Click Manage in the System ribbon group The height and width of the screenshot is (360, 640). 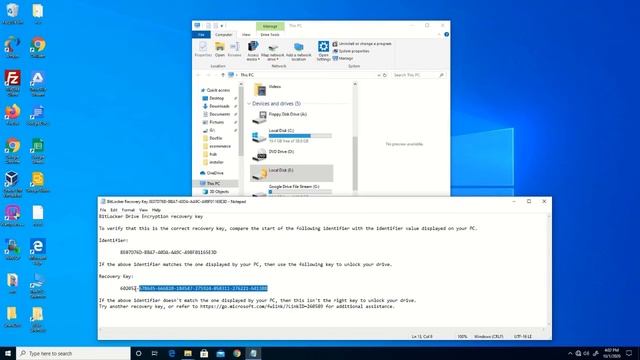point(343,58)
